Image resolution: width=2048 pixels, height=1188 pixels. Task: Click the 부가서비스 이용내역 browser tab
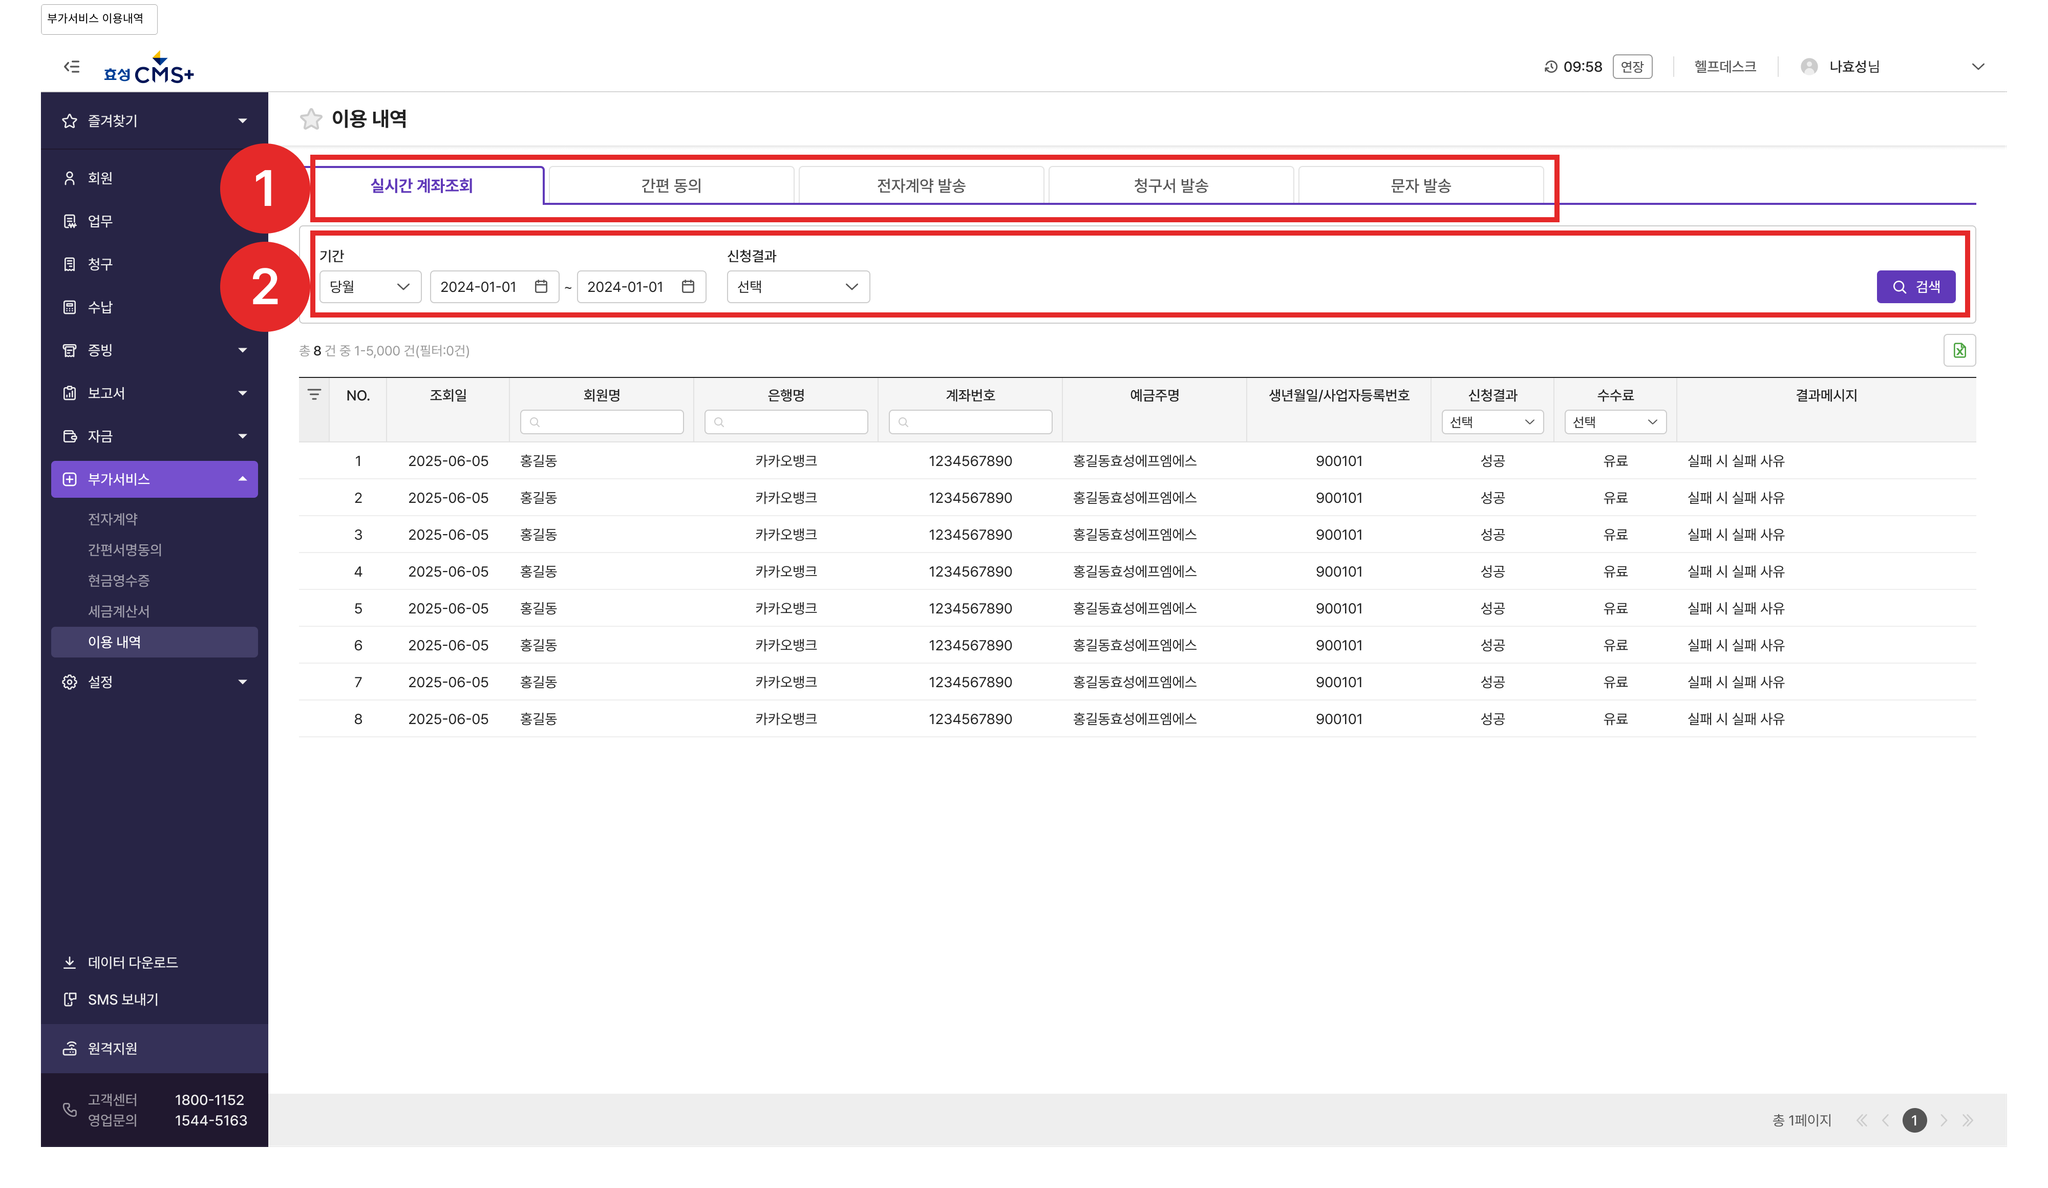pyautogui.click(x=98, y=19)
